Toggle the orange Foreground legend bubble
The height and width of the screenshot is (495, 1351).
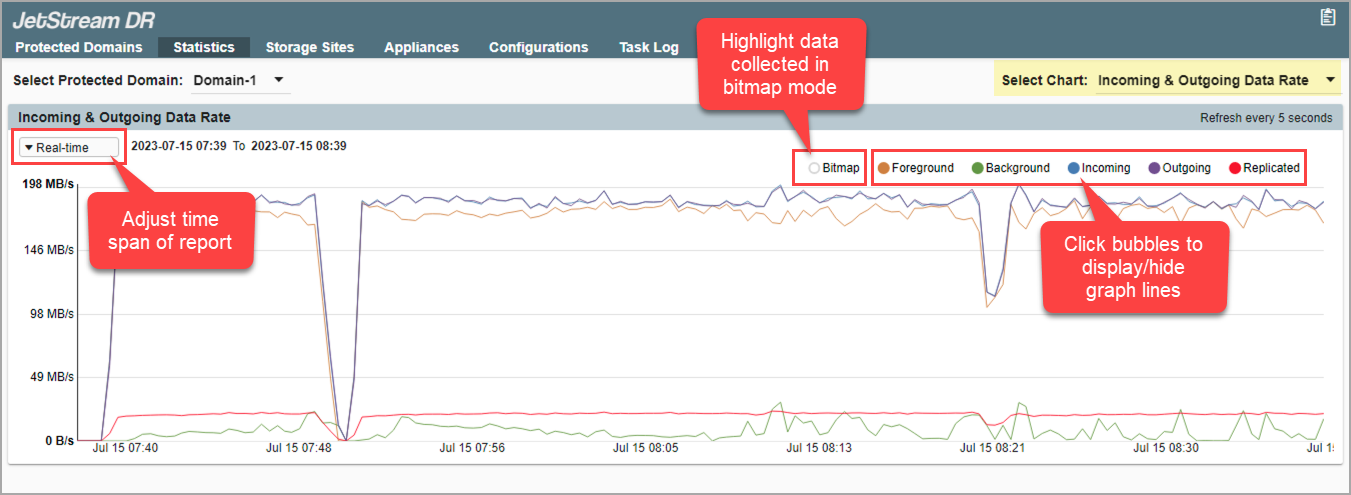coord(883,168)
